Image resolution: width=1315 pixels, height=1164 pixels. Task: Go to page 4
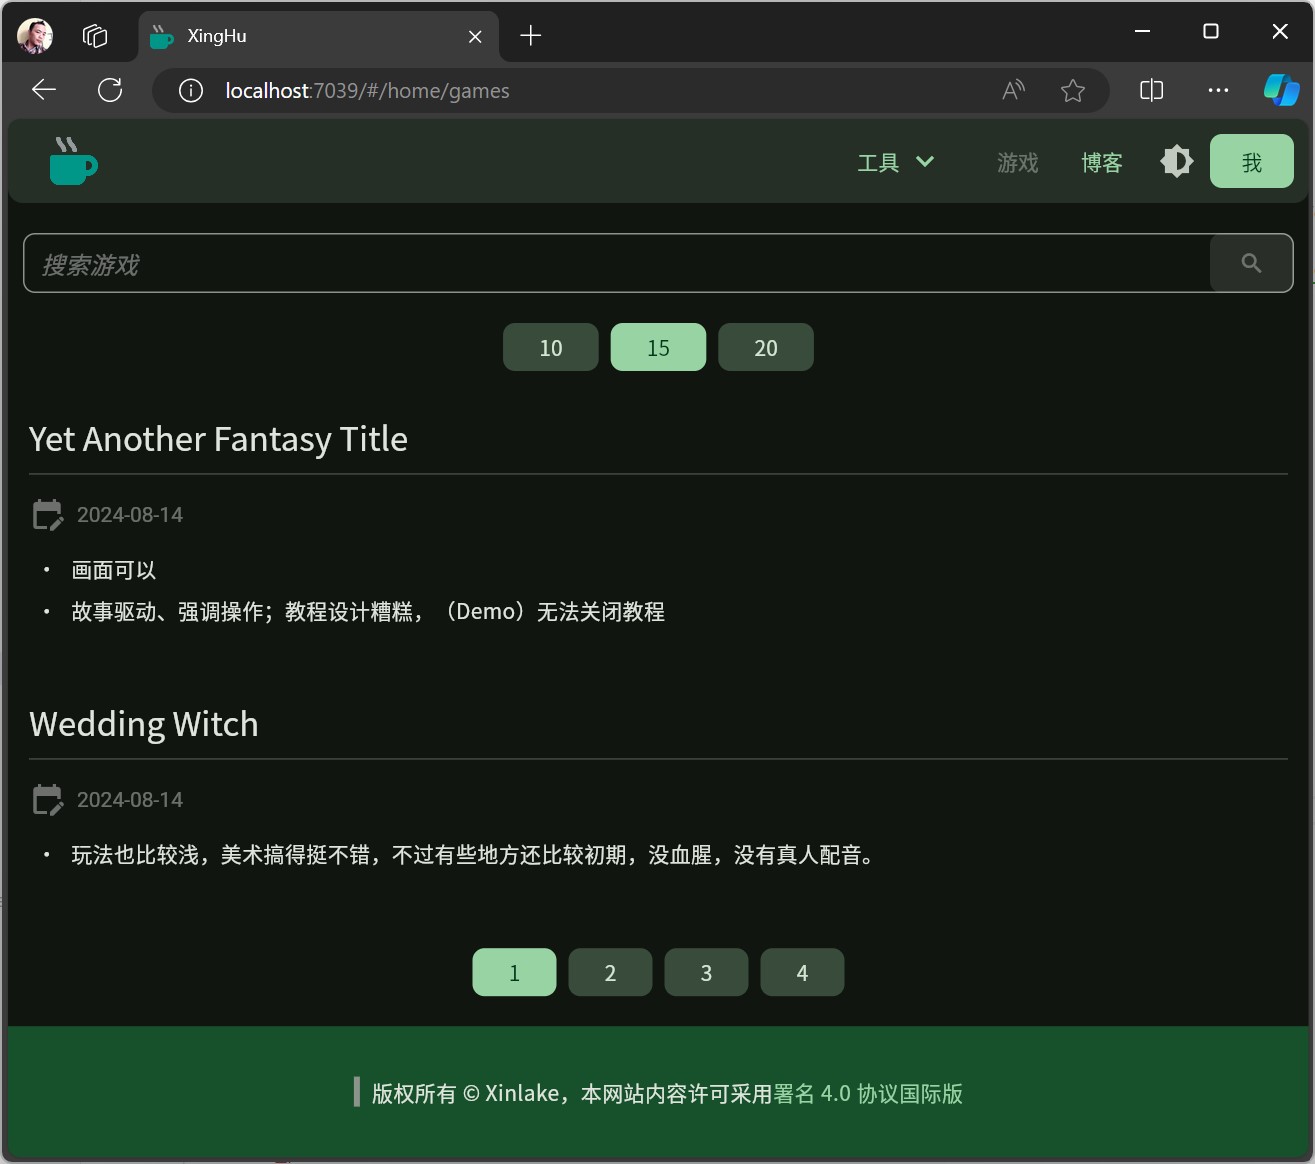coord(802,972)
